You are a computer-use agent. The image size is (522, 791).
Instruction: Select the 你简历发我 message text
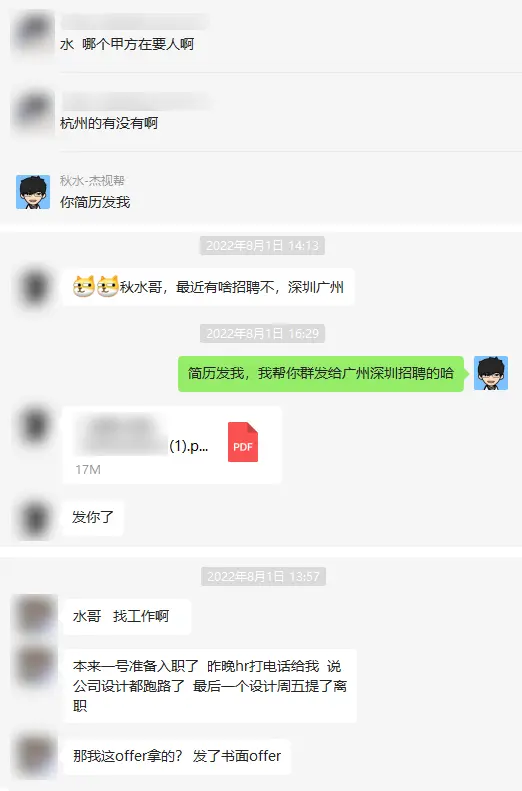pyautogui.click(x=95, y=202)
